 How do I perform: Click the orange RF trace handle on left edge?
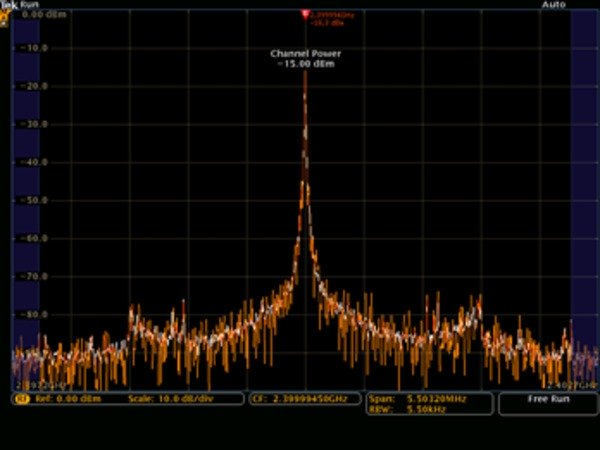click(5, 20)
